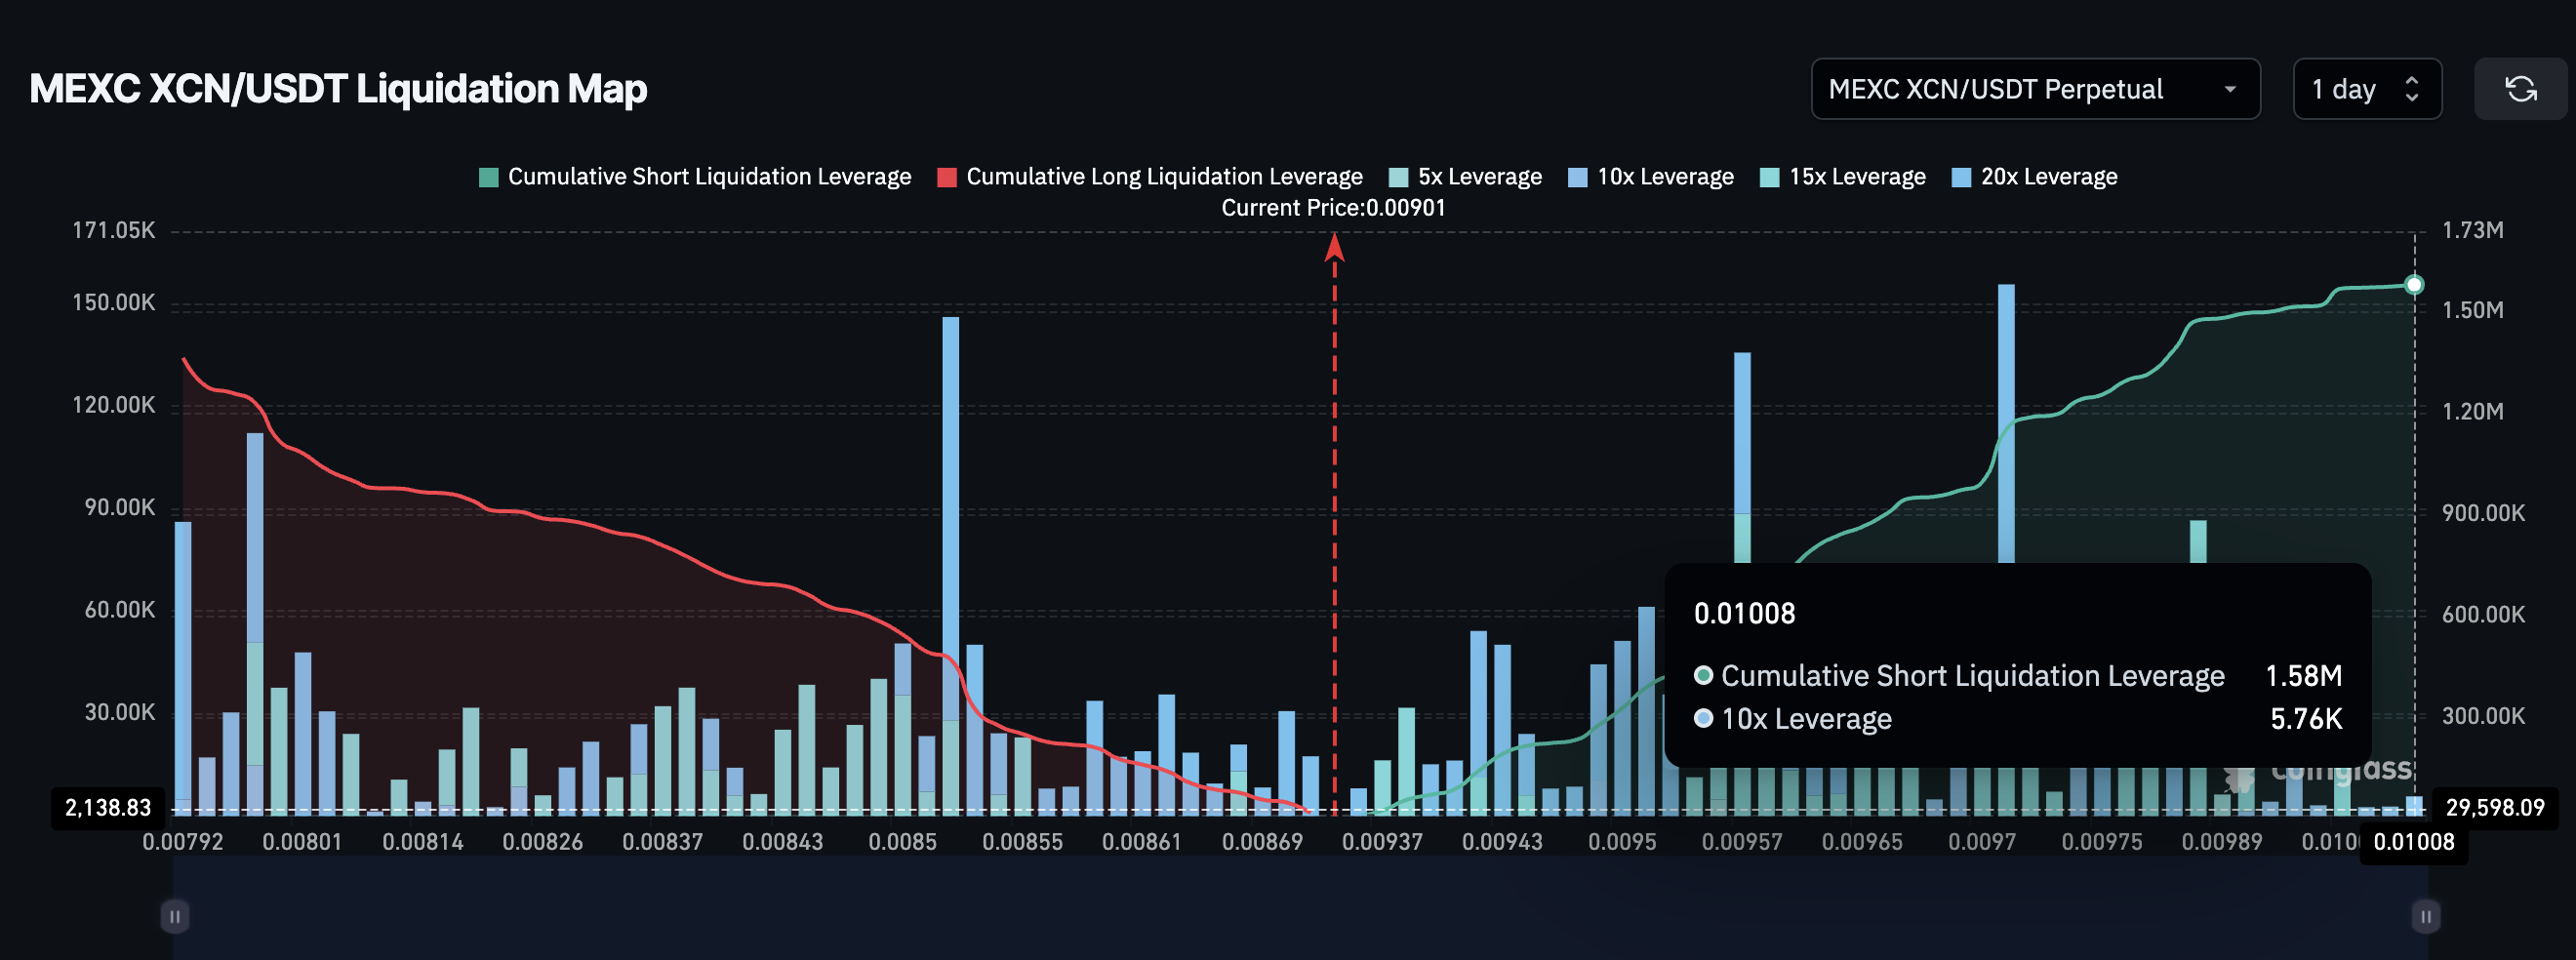Click the 0.01008 price label on x-axis
The height and width of the screenshot is (960, 2576).
pyautogui.click(x=2414, y=842)
